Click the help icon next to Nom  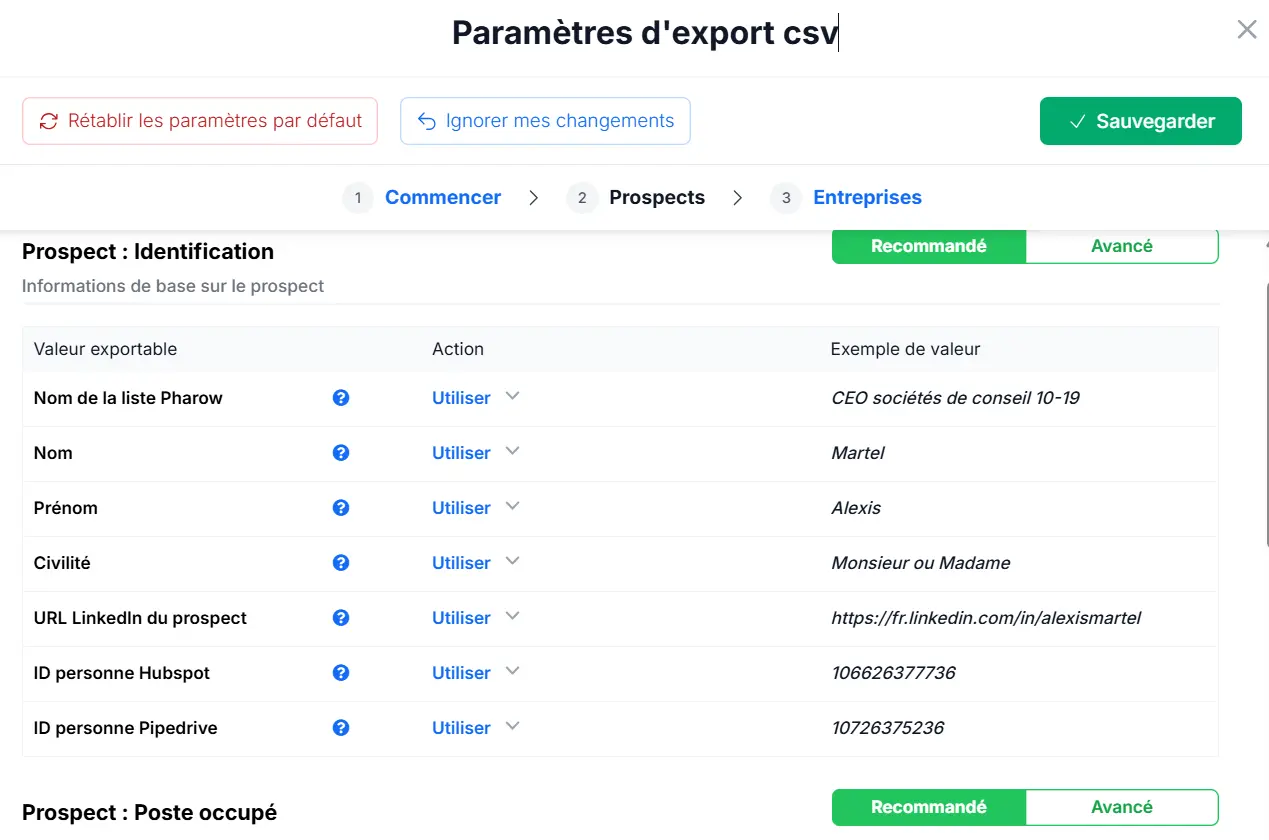tap(341, 453)
